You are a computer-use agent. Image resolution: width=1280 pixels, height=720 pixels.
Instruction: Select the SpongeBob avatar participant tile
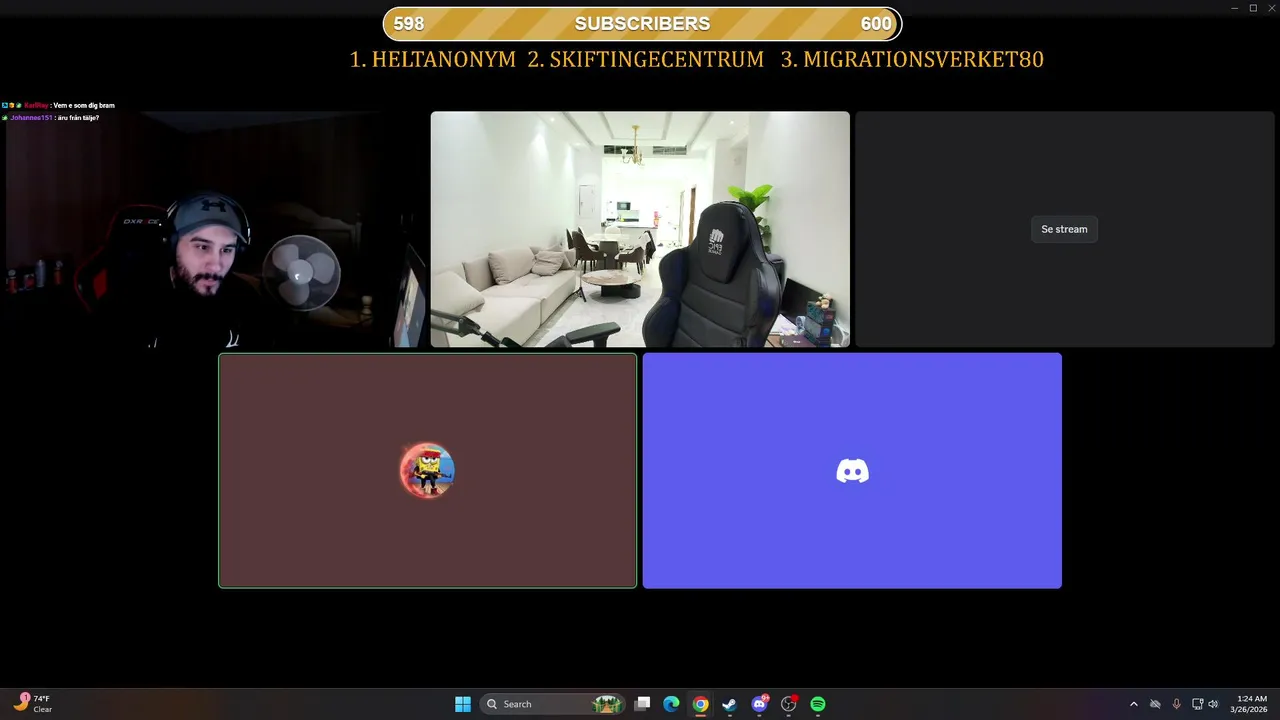point(428,470)
